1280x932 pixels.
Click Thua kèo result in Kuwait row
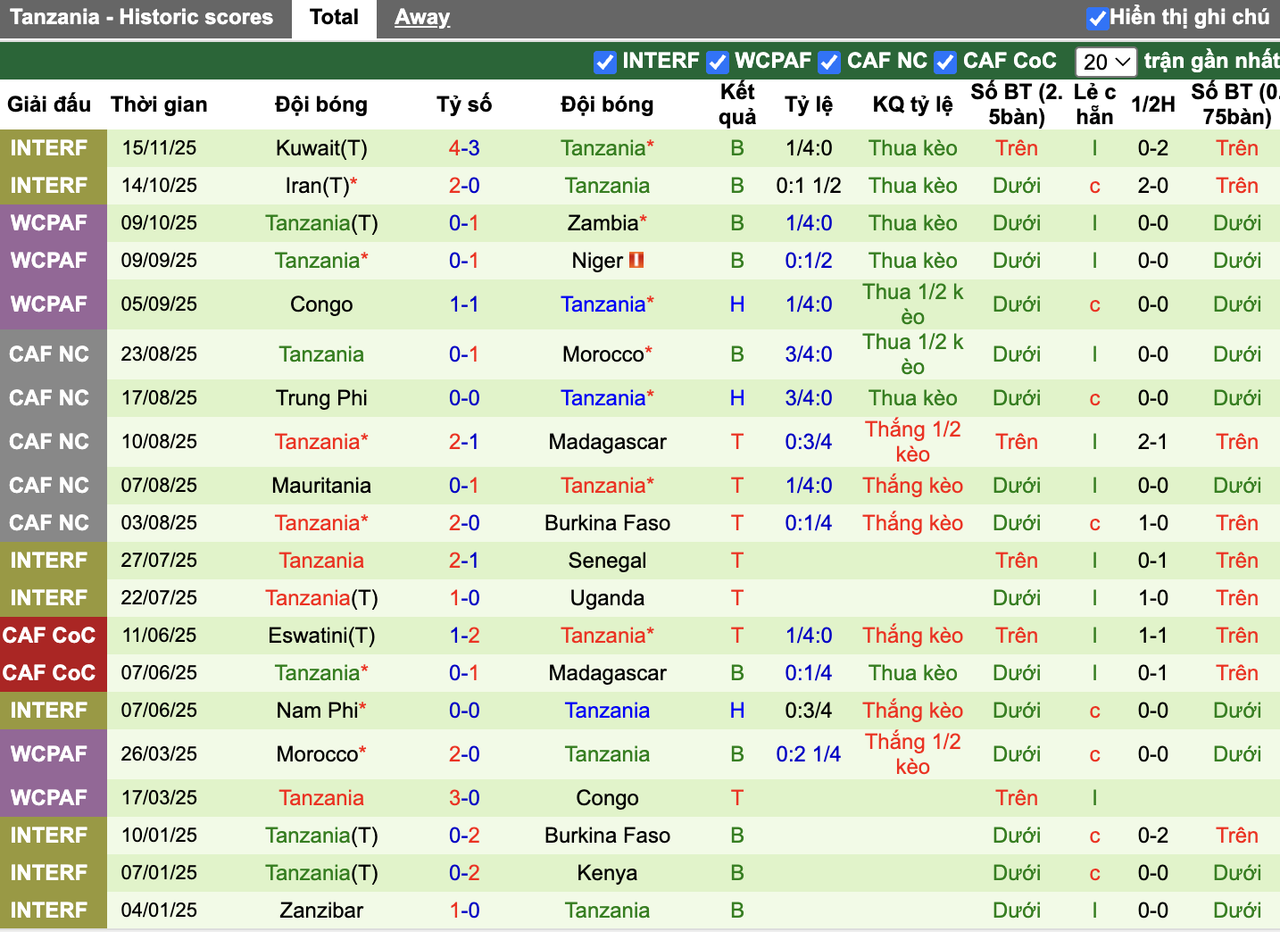pos(913,148)
